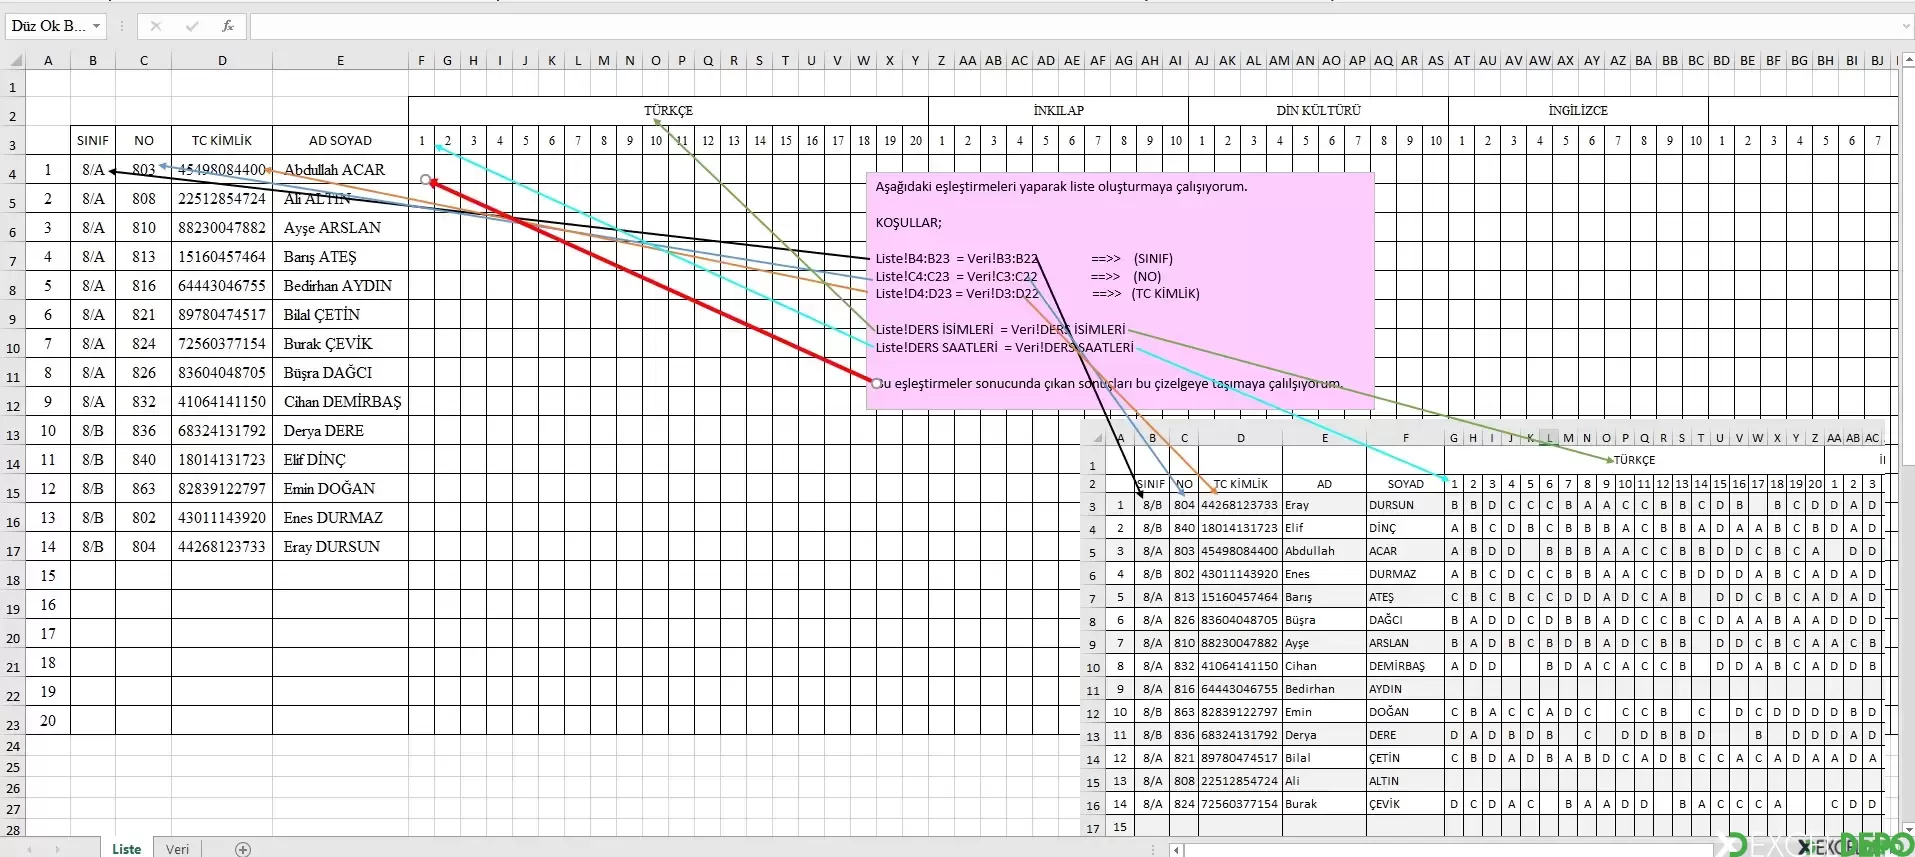The width and height of the screenshot is (1915, 857).
Task: Click the DİN KÜLTÜRÜ header cell
Action: [1318, 111]
